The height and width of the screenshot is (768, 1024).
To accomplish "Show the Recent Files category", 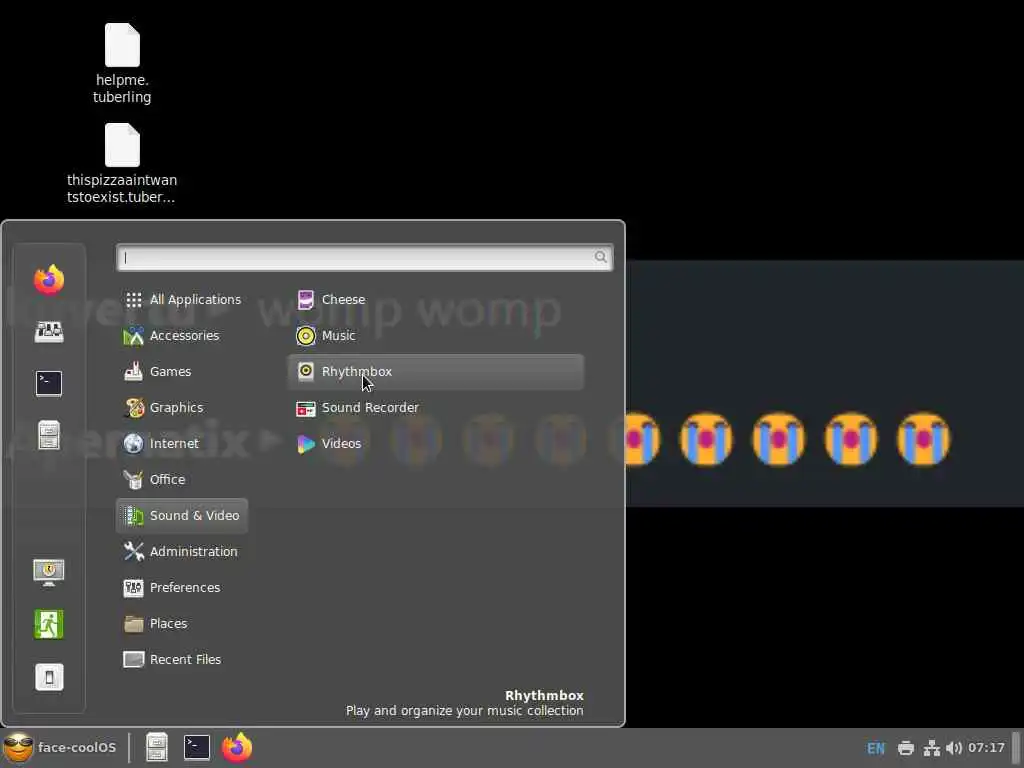I will tap(182, 660).
